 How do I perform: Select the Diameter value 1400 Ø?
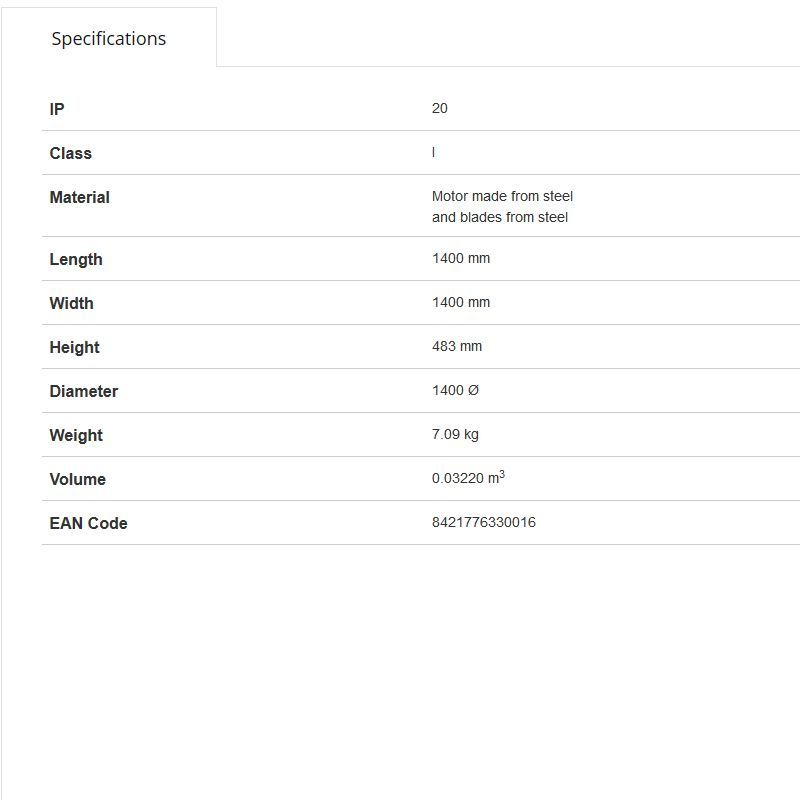tap(456, 390)
